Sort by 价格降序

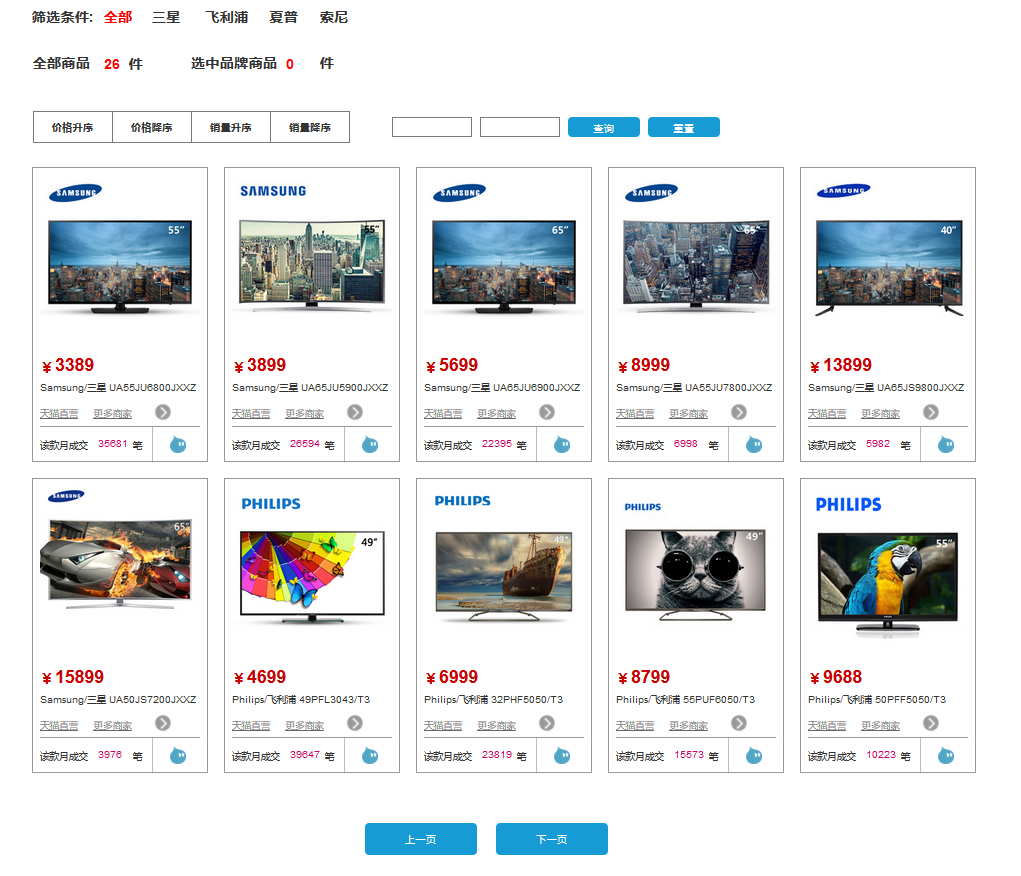click(152, 127)
